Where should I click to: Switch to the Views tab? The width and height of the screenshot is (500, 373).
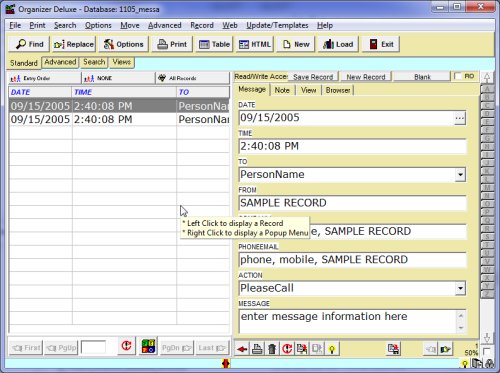(121, 62)
